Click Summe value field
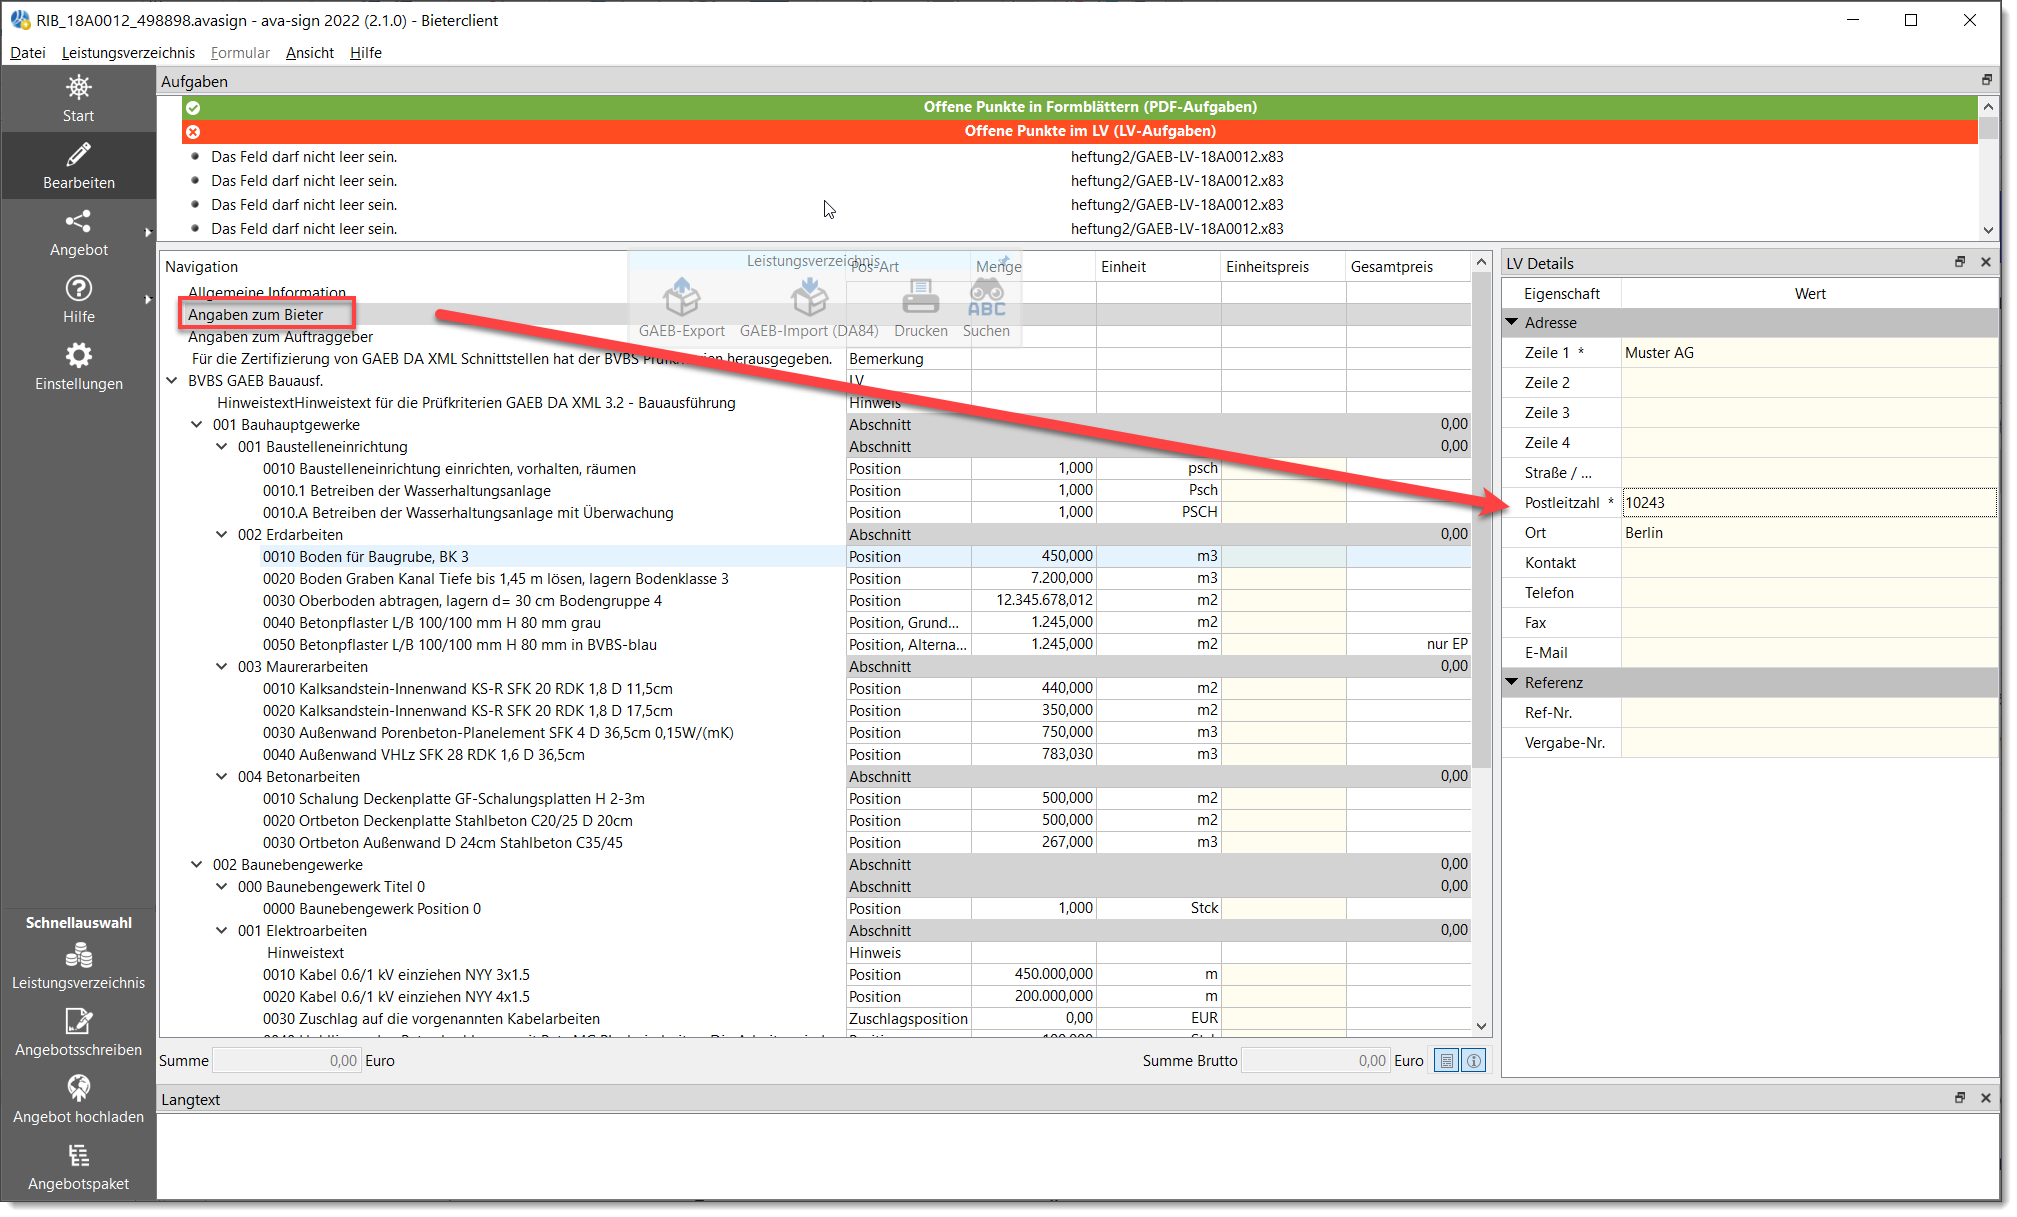 (286, 1061)
